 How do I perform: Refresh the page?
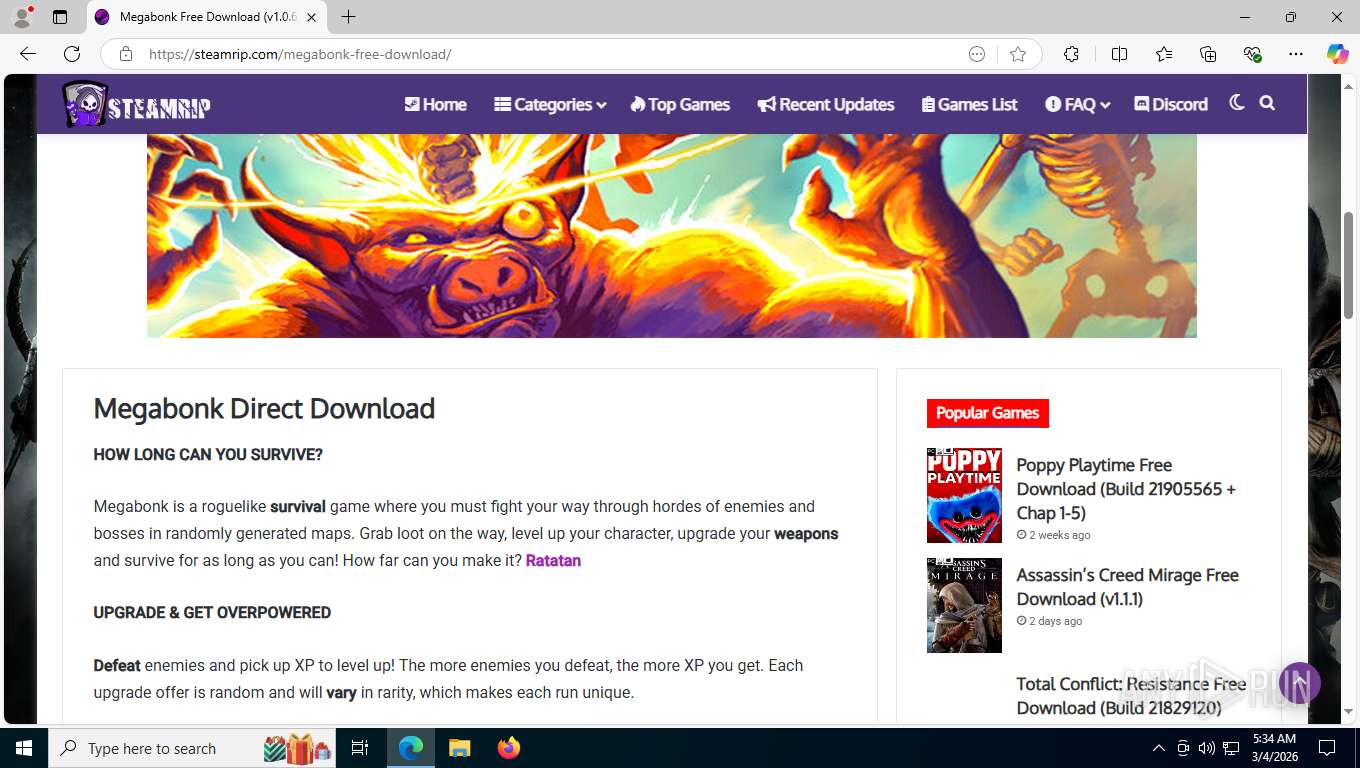point(72,54)
